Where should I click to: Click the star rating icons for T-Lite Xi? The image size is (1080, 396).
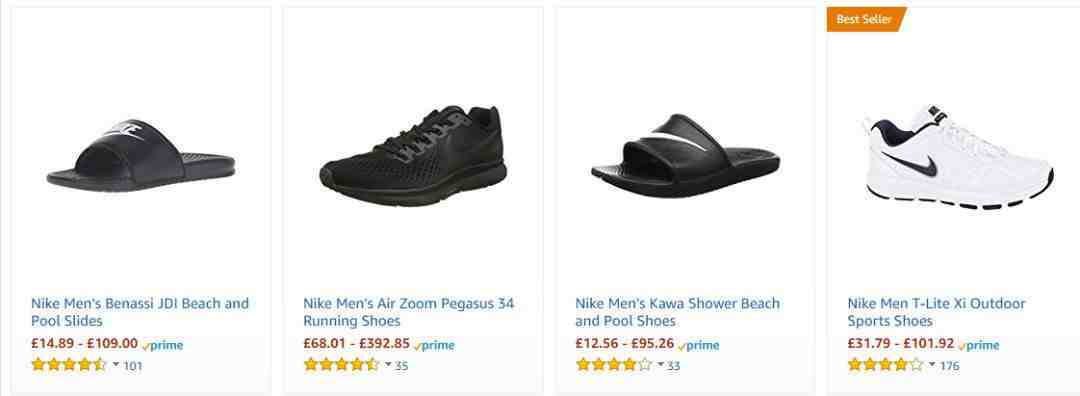pos(886,365)
